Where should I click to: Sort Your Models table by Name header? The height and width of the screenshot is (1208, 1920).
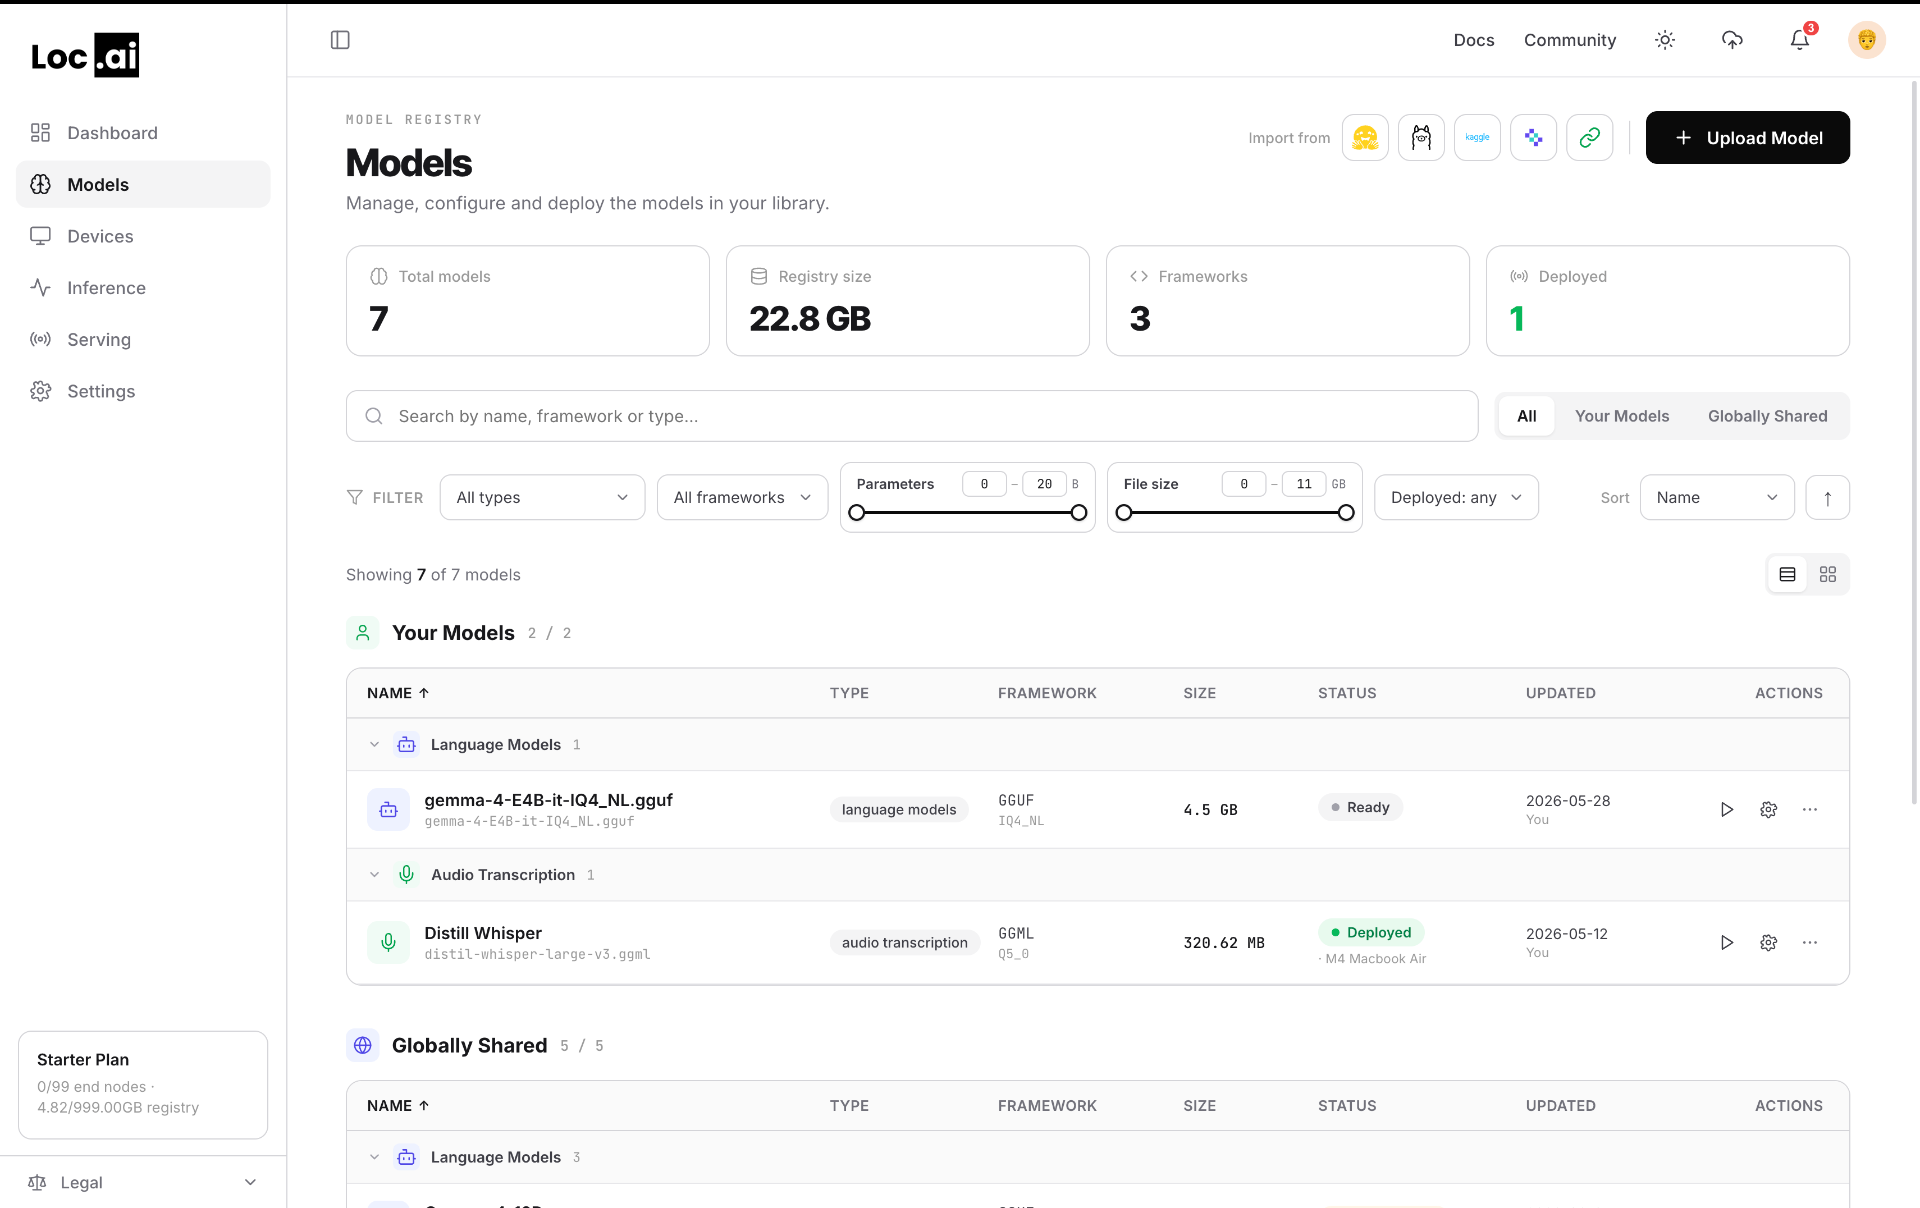pos(398,693)
